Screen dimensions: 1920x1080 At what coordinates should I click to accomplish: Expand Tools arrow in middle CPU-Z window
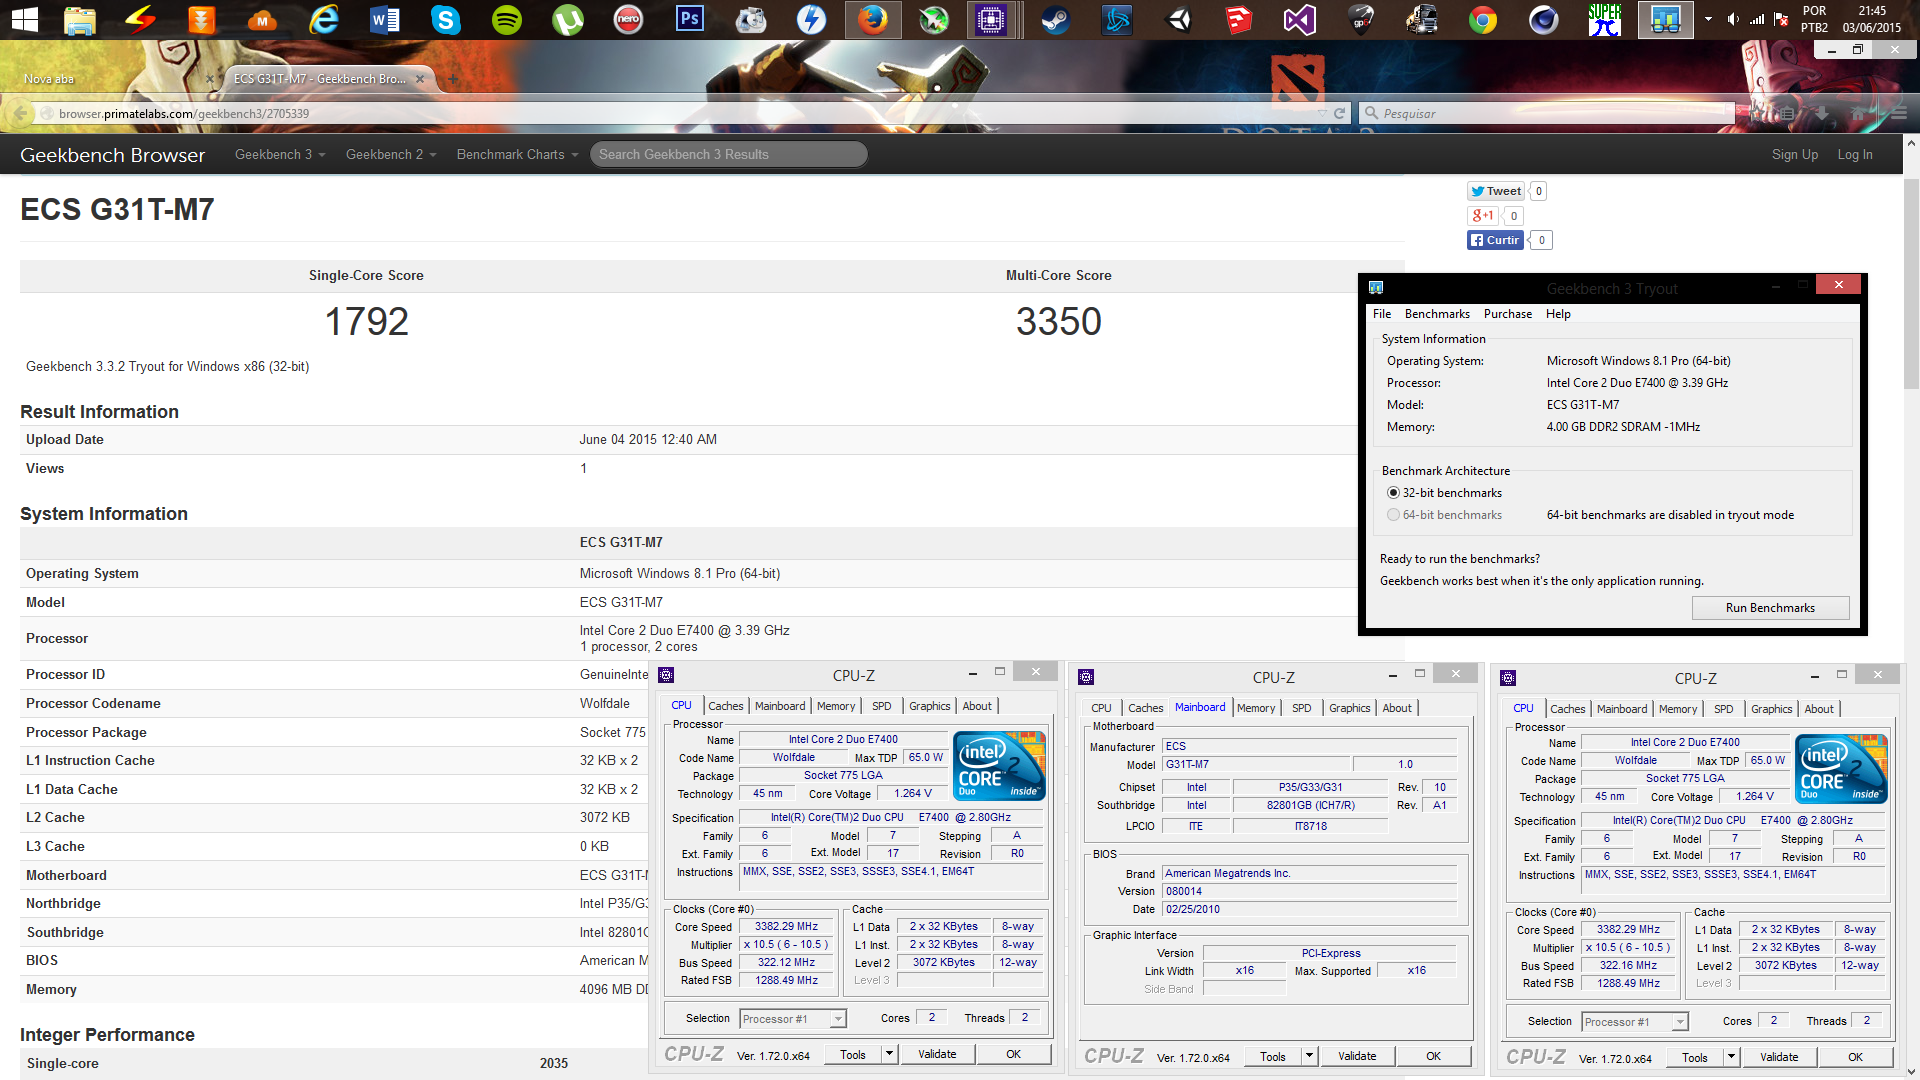tap(1308, 1056)
